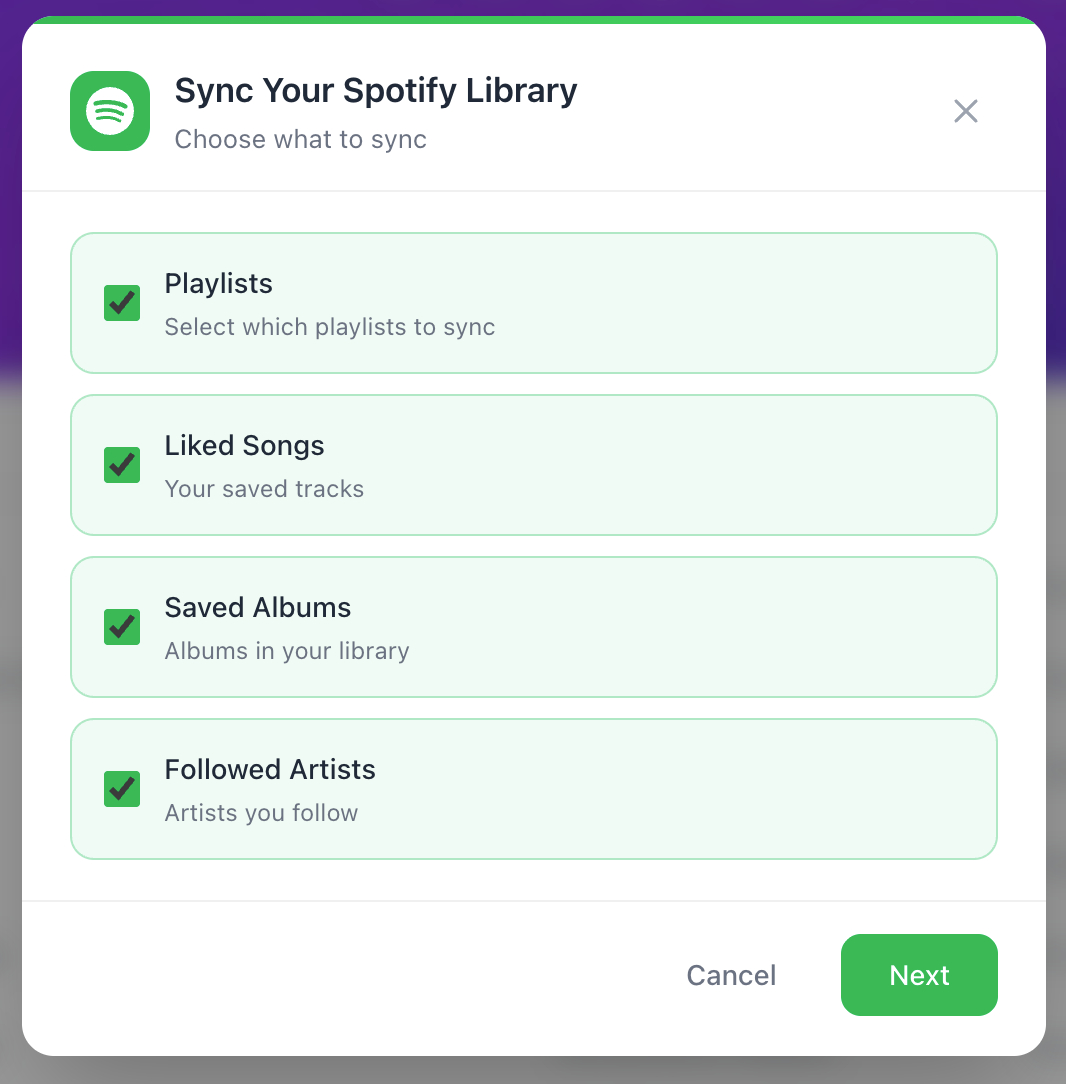This screenshot has width=1066, height=1084.
Task: Untick the Followed Artists checkbox
Action: 122,789
